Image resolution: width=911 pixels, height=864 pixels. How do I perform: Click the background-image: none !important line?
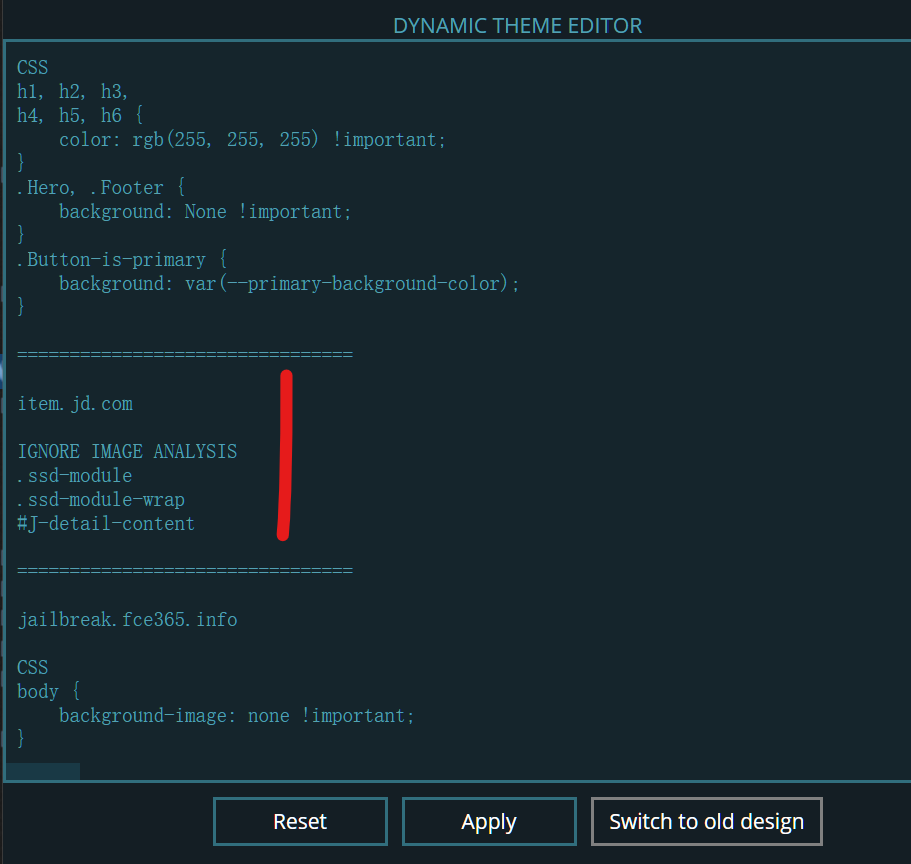pos(237,715)
